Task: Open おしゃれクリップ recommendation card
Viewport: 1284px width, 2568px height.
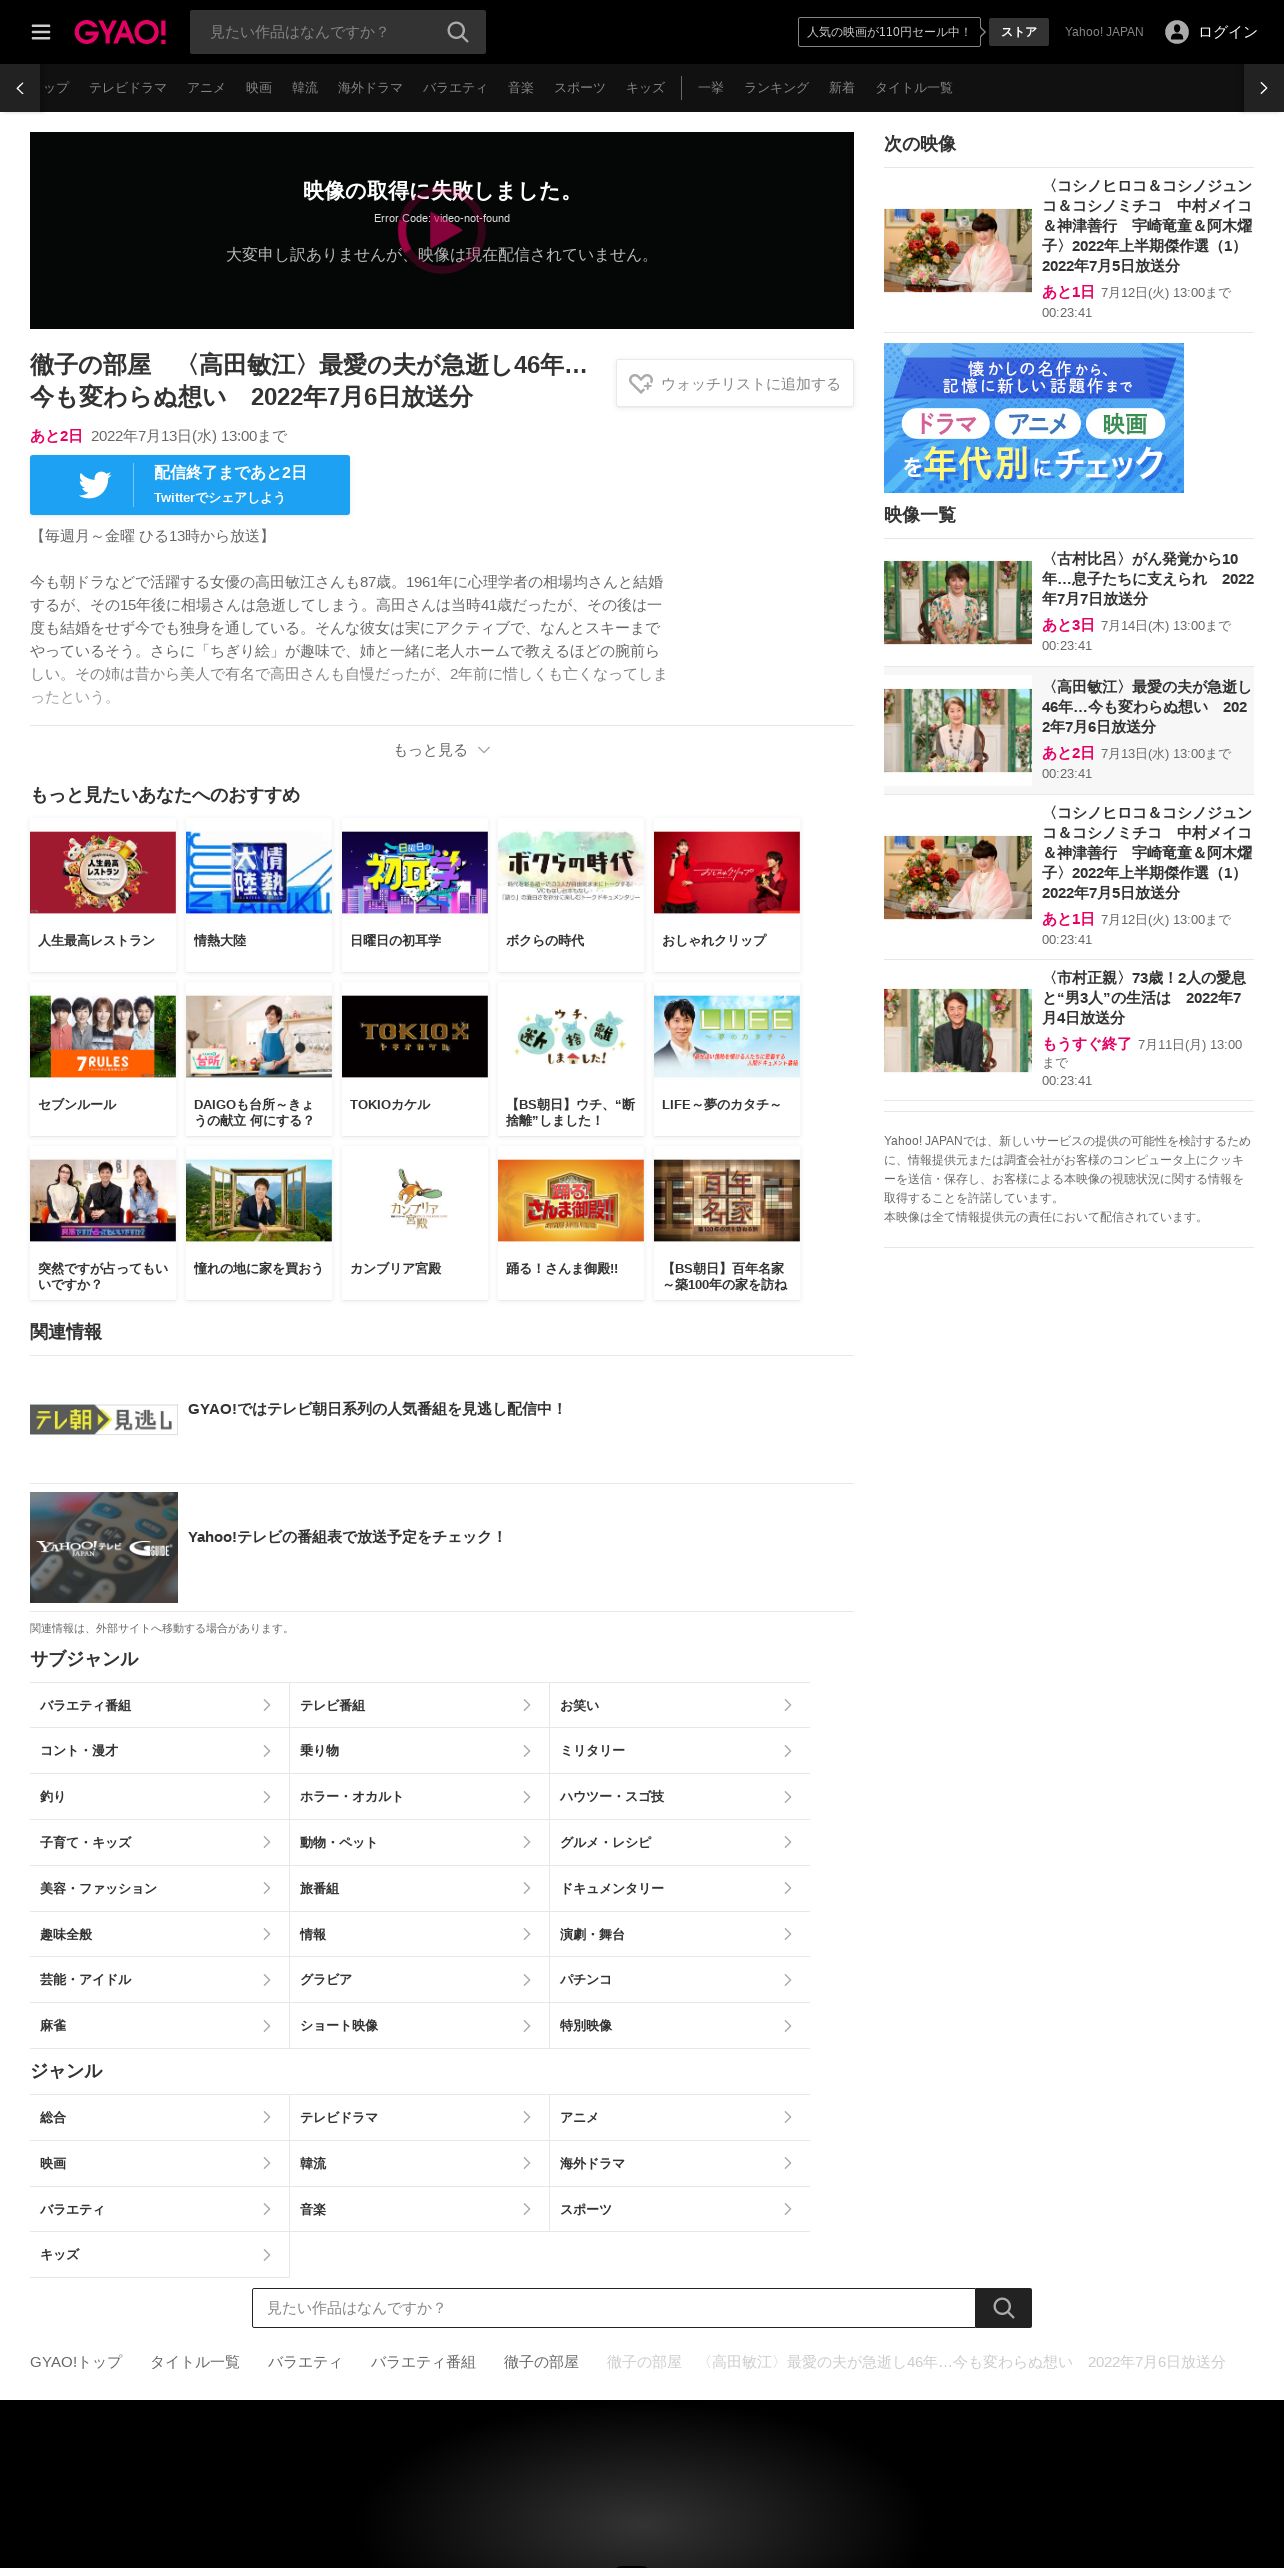Action: tap(727, 895)
